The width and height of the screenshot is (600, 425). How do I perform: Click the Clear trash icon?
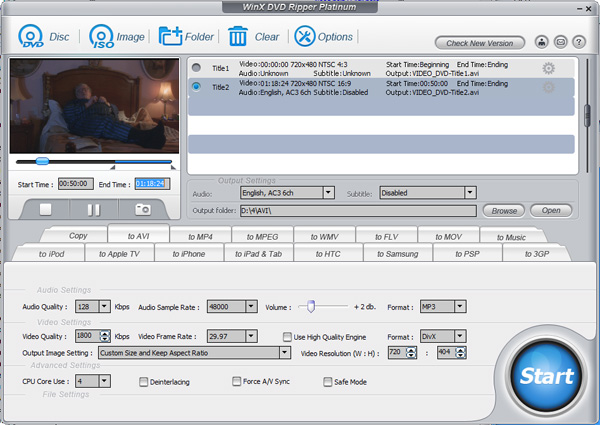coord(237,38)
